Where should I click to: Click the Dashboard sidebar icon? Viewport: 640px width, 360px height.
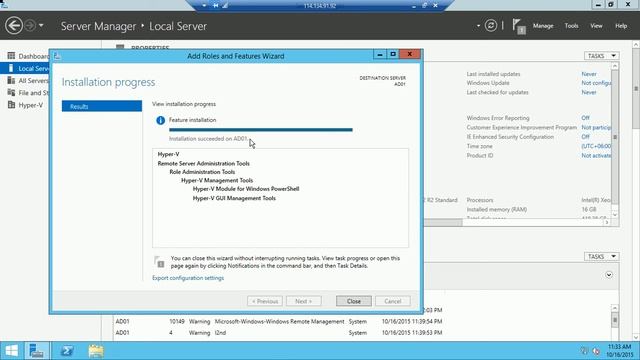pyautogui.click(x=11, y=56)
